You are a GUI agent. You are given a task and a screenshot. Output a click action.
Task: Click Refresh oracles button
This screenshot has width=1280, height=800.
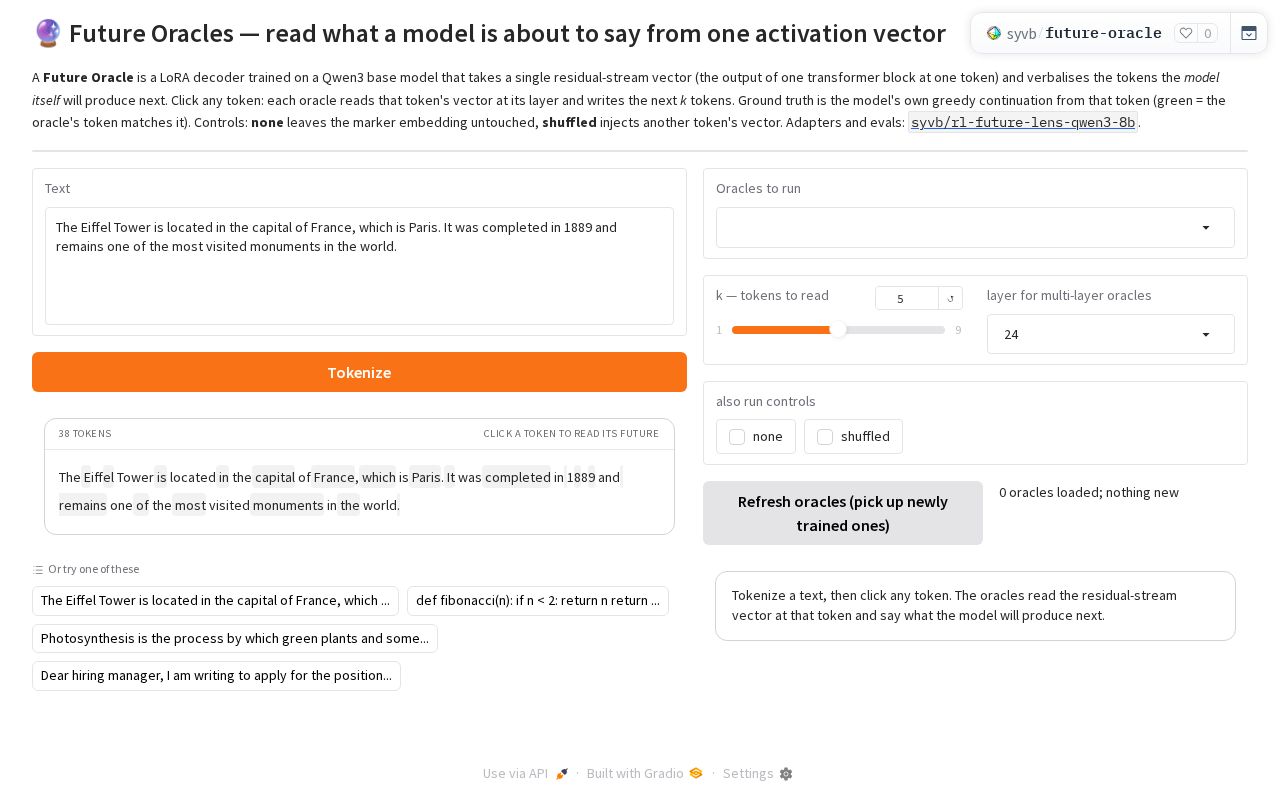click(x=843, y=513)
